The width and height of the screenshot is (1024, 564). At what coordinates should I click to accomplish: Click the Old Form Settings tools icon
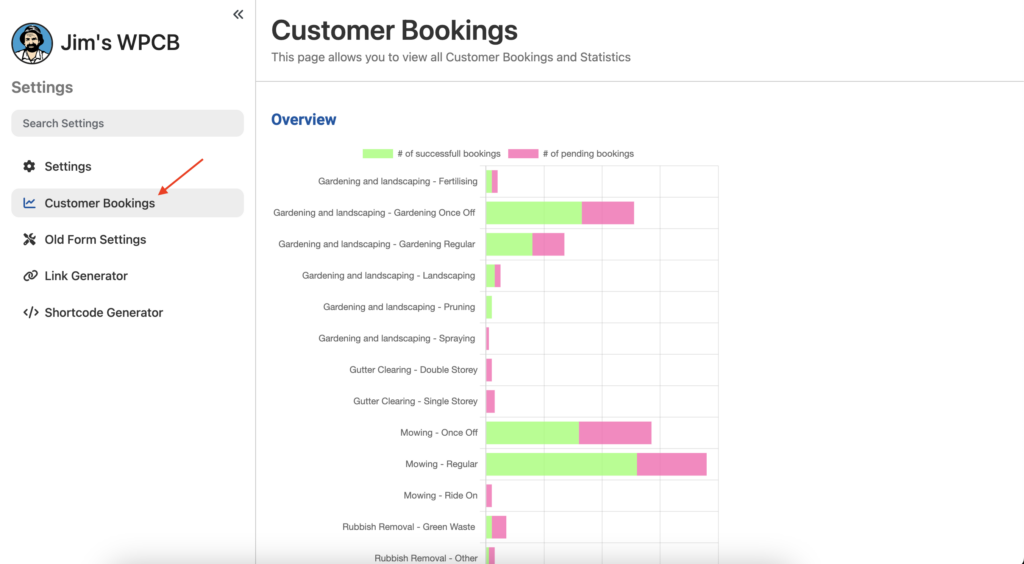29,240
